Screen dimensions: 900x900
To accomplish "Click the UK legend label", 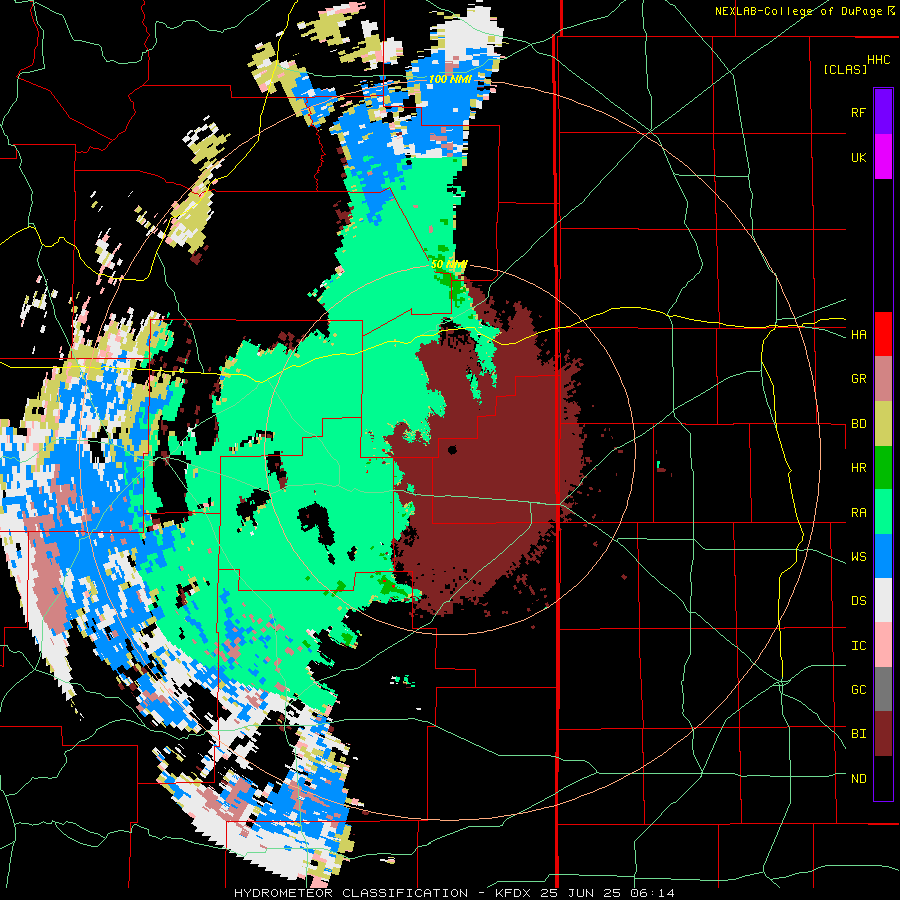I will [x=858, y=157].
